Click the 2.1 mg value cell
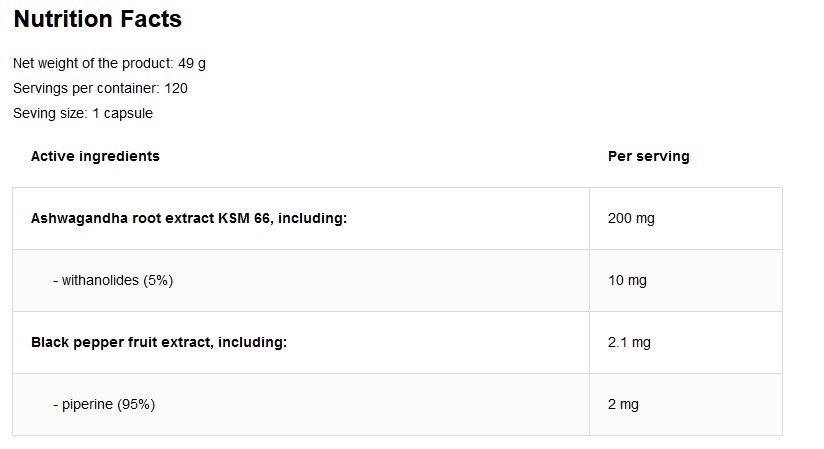 686,342
